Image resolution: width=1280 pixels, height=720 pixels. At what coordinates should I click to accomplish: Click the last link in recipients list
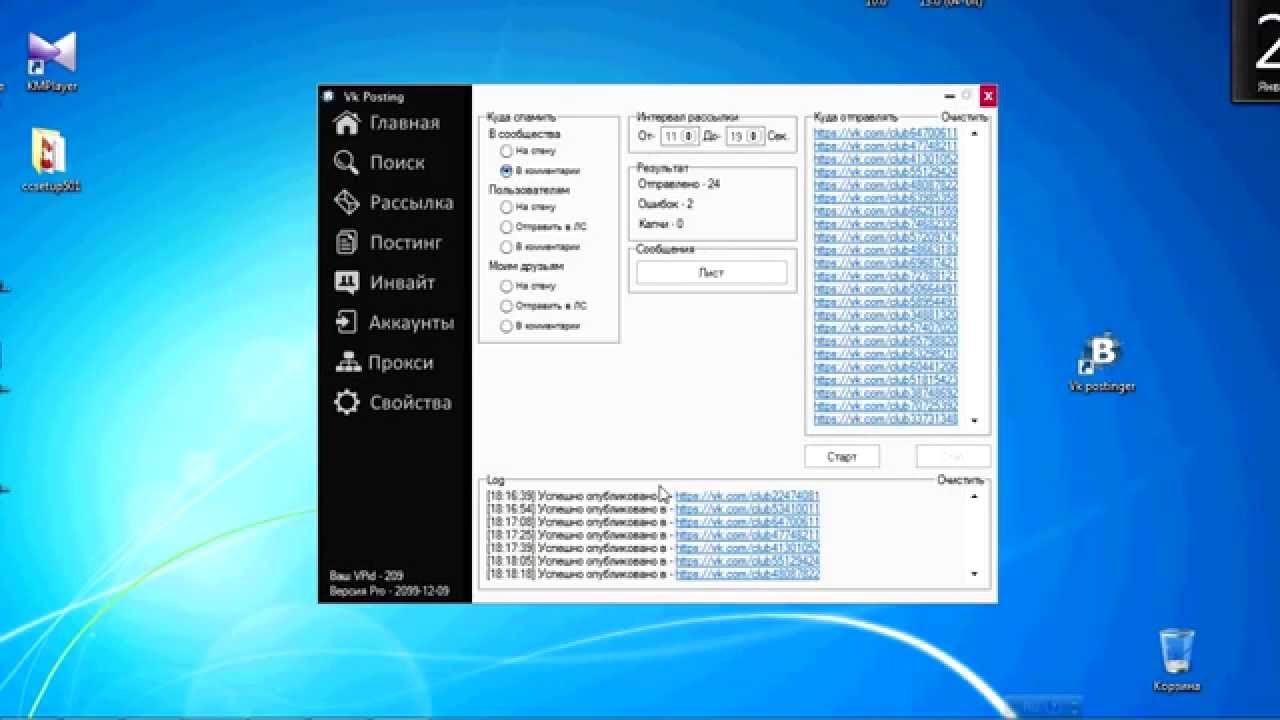tap(885, 419)
